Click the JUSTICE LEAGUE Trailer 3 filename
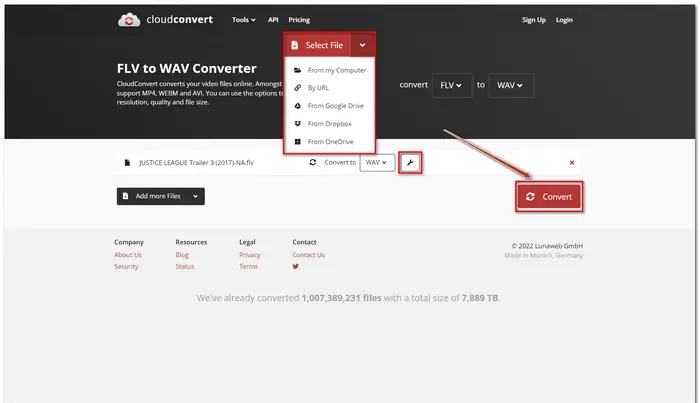 (196, 162)
